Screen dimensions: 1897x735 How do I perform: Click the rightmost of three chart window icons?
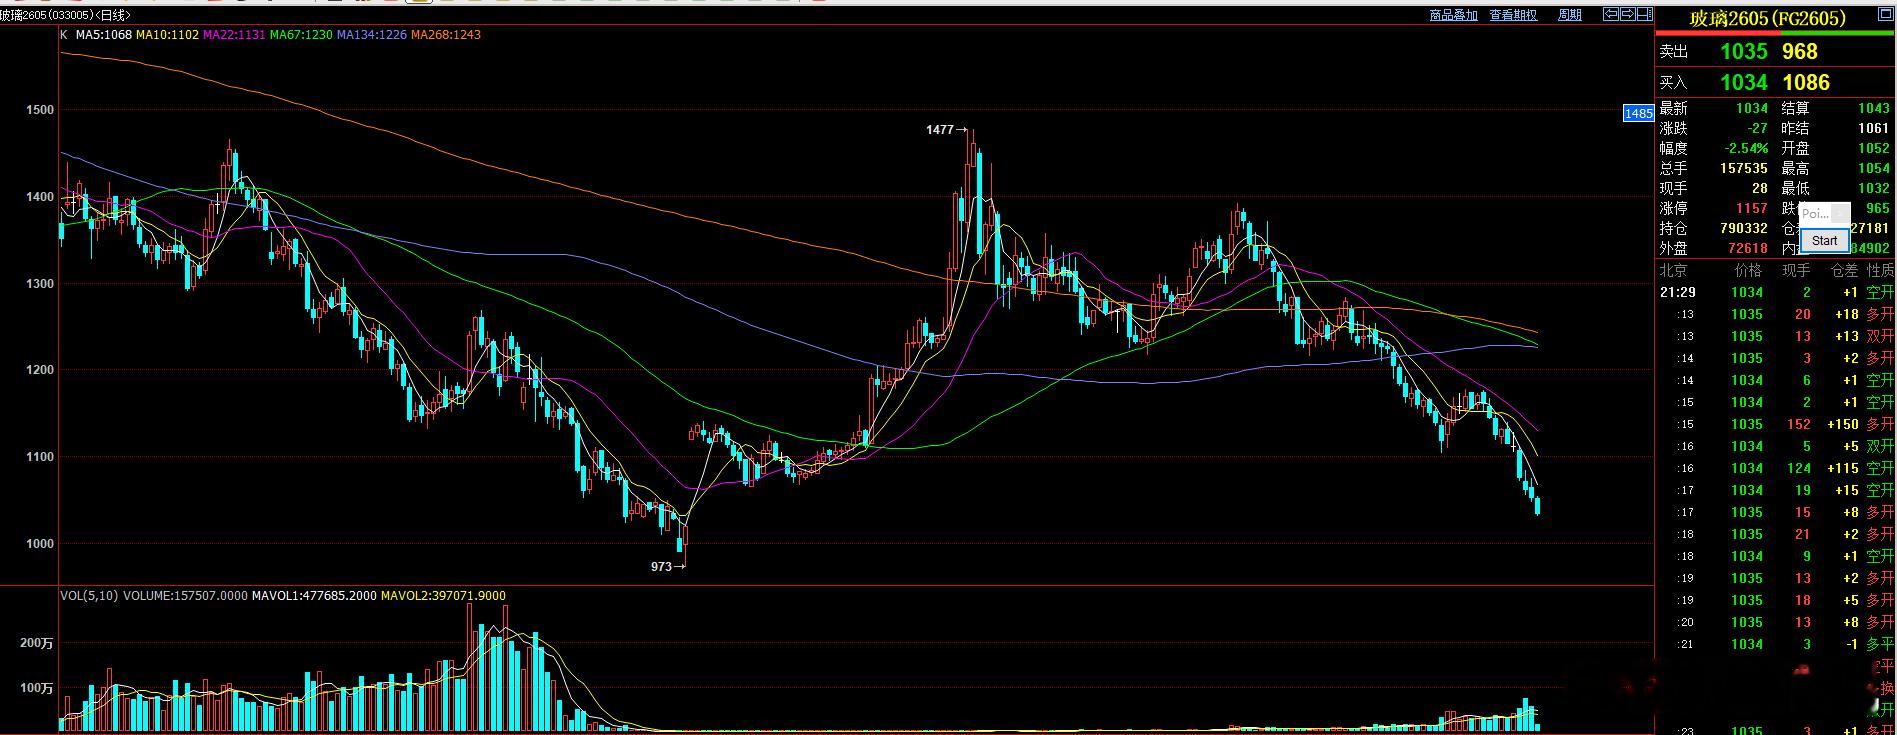[1643, 14]
